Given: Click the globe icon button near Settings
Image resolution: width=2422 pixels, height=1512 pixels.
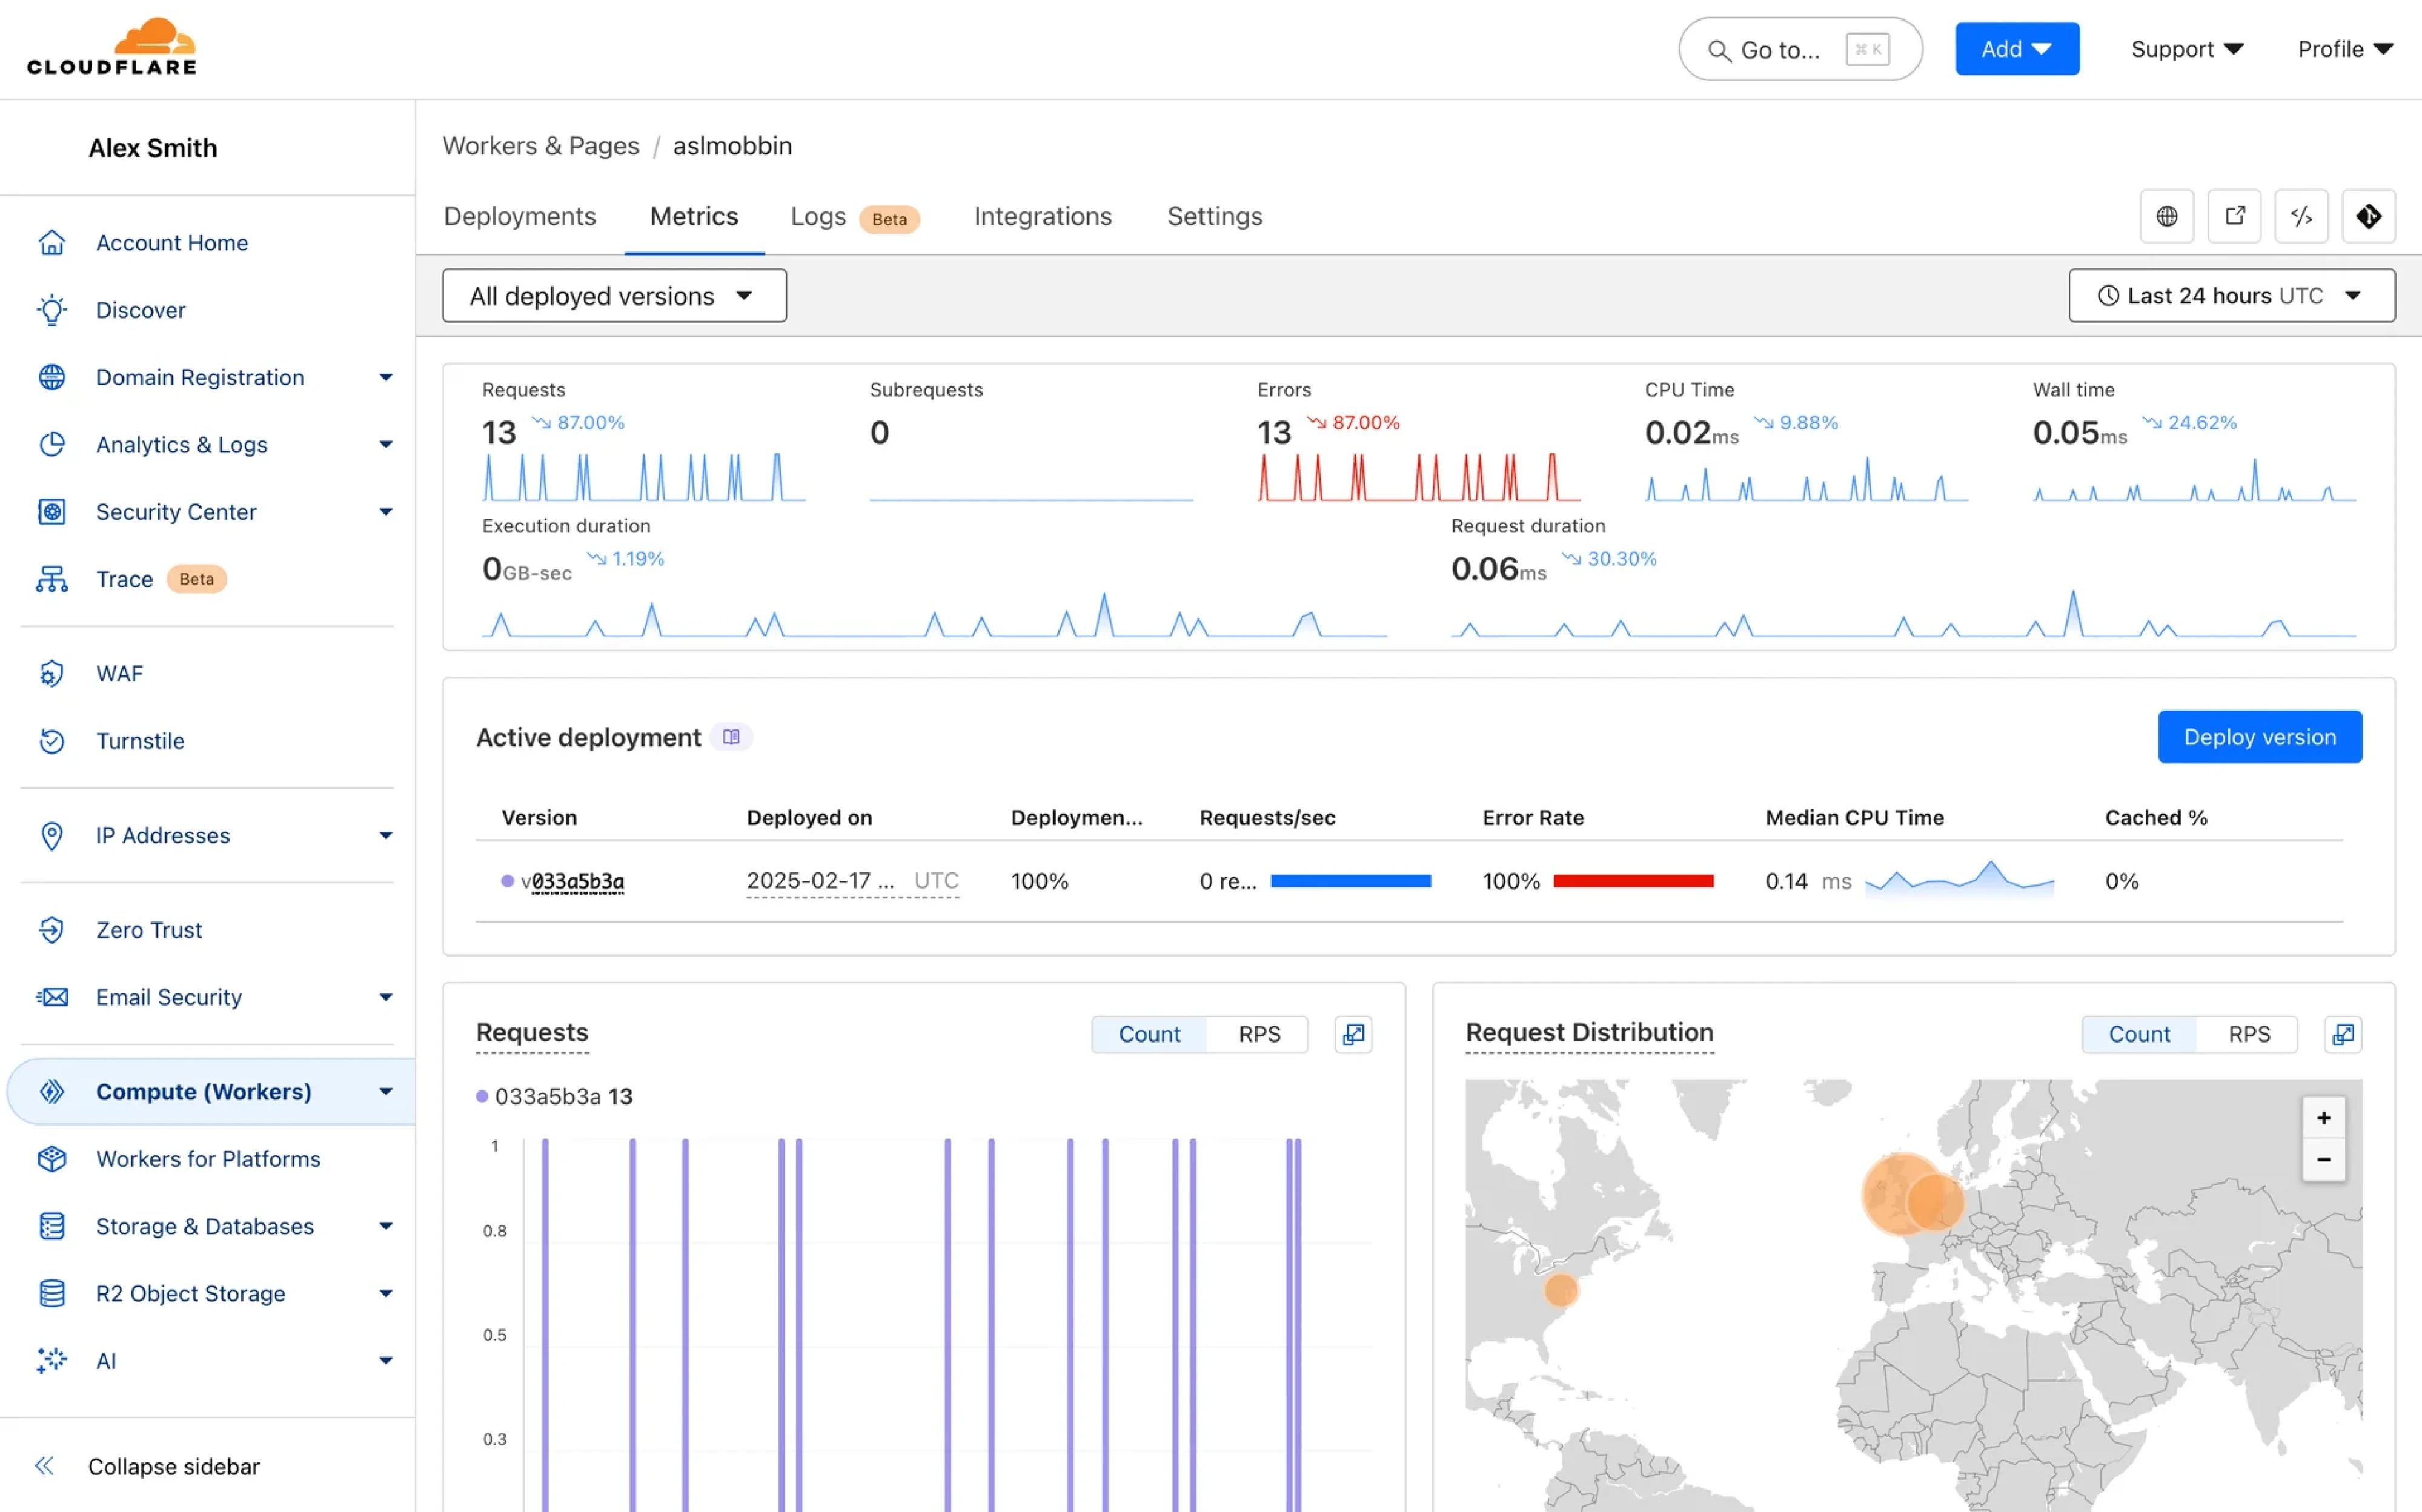Looking at the screenshot, I should [2166, 216].
